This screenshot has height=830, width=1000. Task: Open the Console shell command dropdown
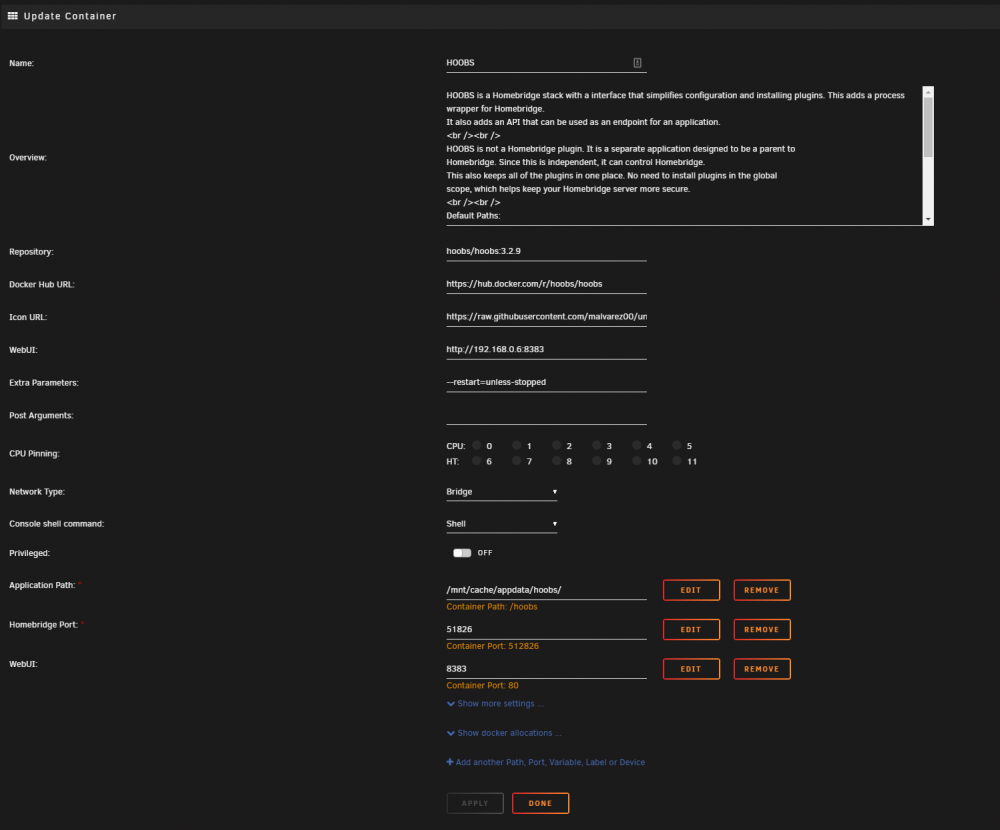click(502, 524)
